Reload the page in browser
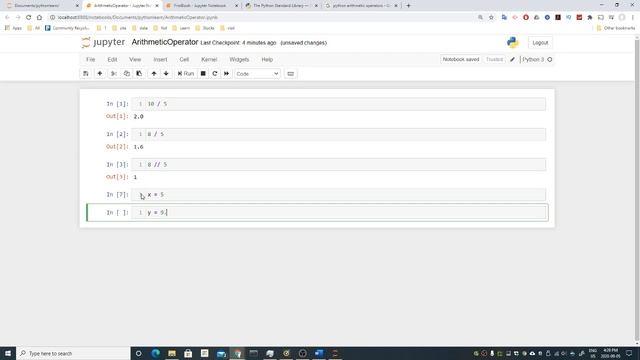 click(x=28, y=18)
